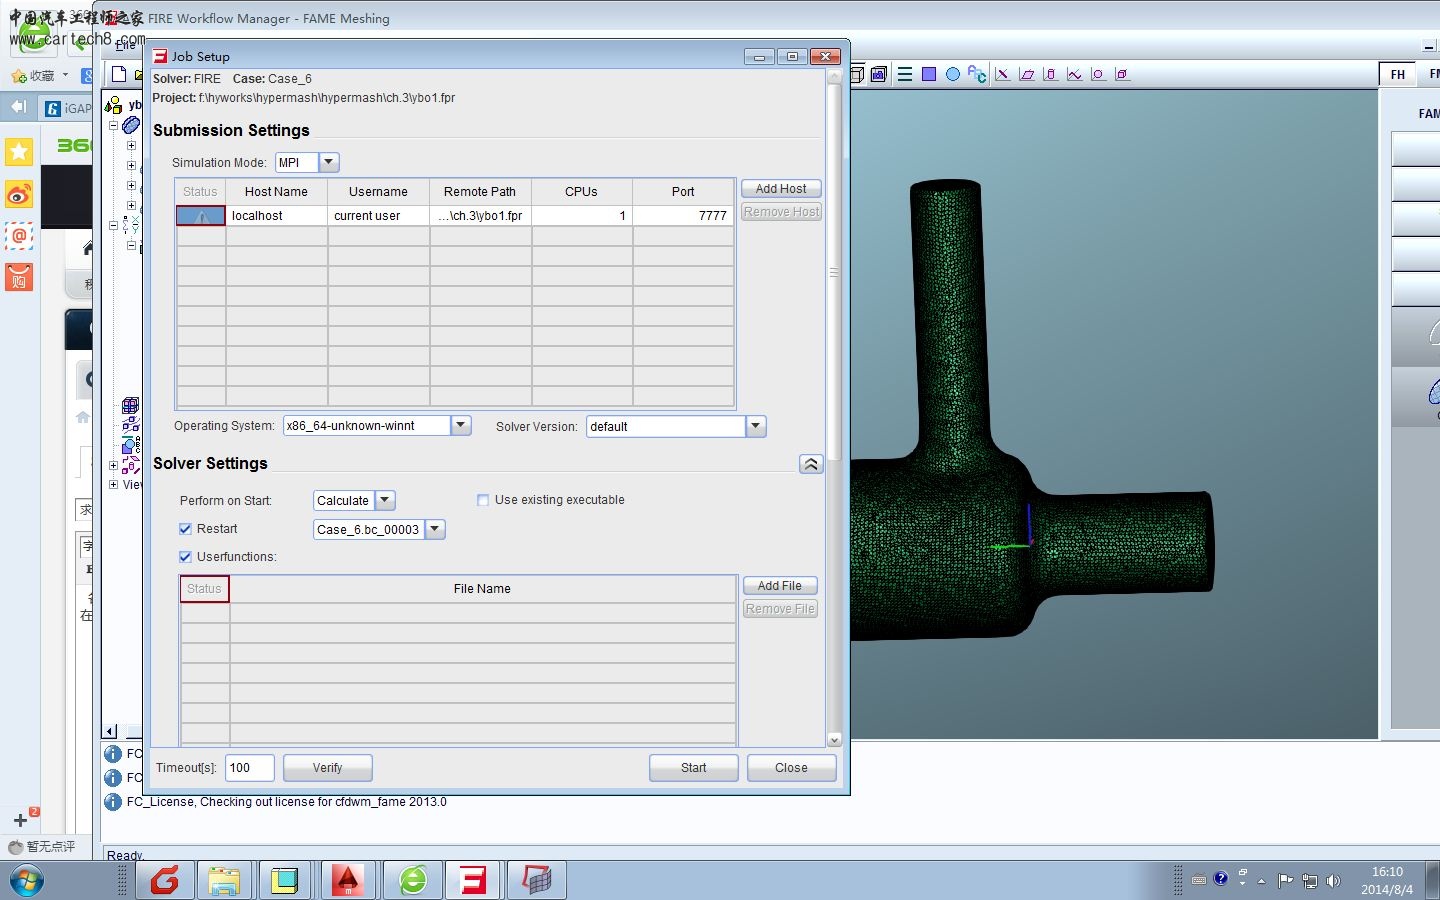Click info icon beside FC_License message
The height and width of the screenshot is (900, 1440).
point(113,802)
